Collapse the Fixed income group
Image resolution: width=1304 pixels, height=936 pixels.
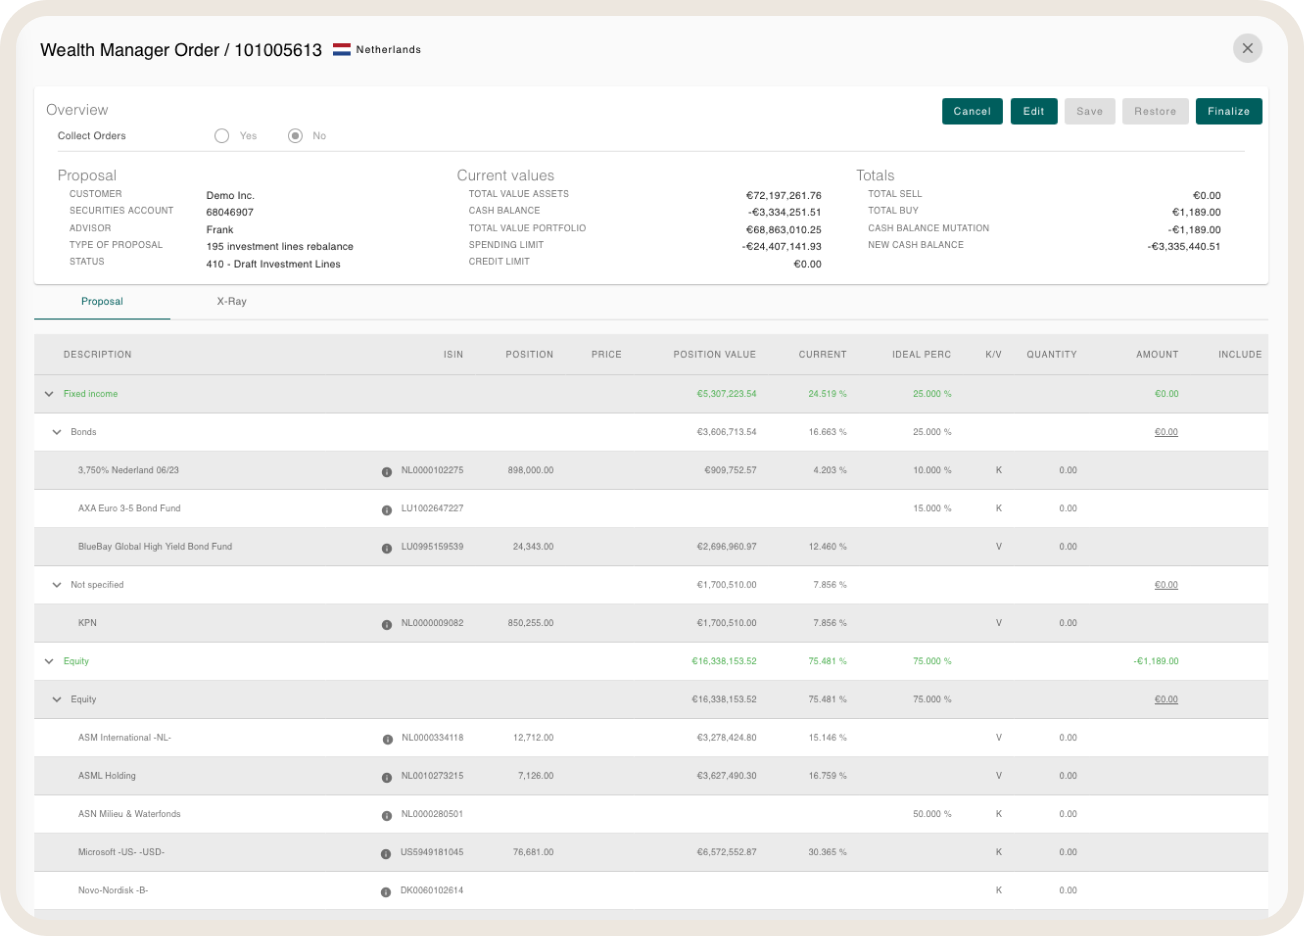click(x=49, y=394)
